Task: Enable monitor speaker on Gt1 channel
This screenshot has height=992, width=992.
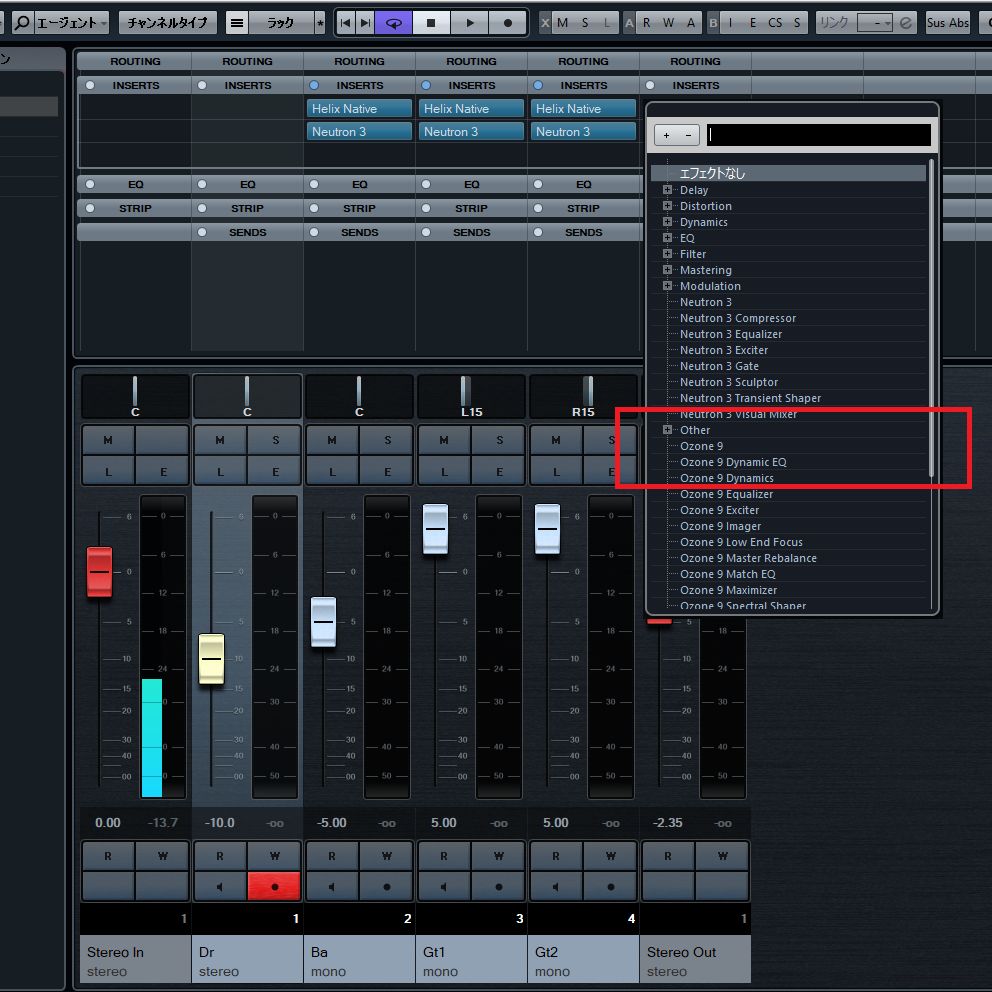Action: click(443, 886)
